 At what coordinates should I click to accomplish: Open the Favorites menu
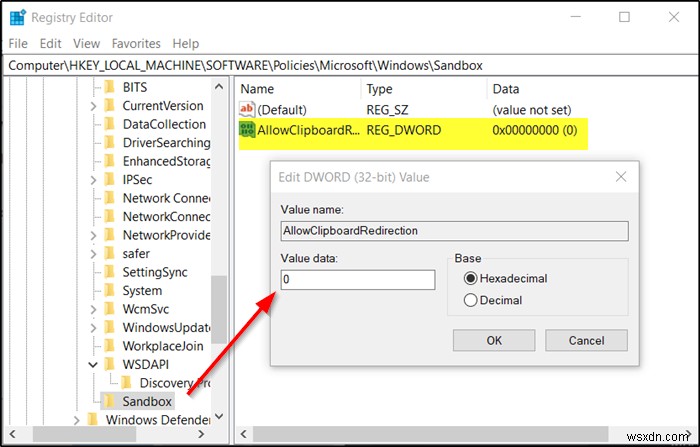136,43
